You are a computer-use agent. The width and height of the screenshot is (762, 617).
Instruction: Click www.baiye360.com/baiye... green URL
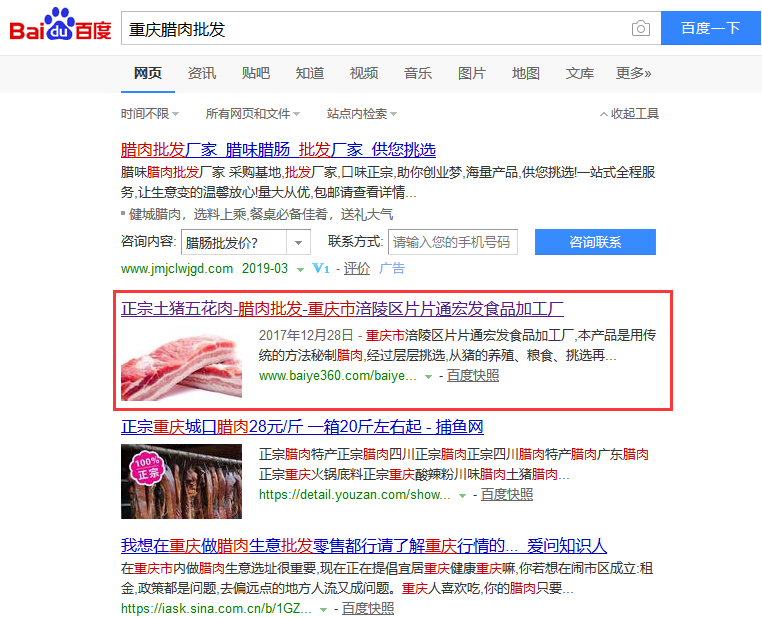338,376
